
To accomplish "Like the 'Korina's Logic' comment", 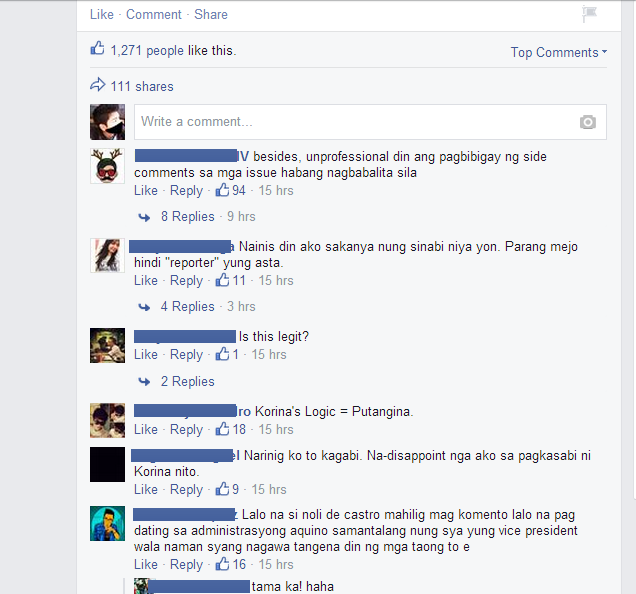I will [146, 429].
